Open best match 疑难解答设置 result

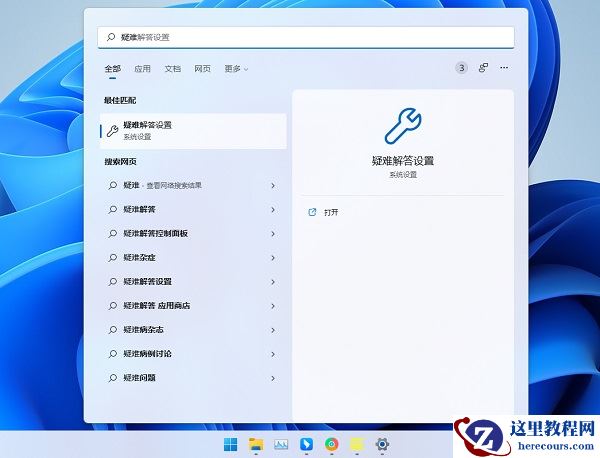[193, 130]
